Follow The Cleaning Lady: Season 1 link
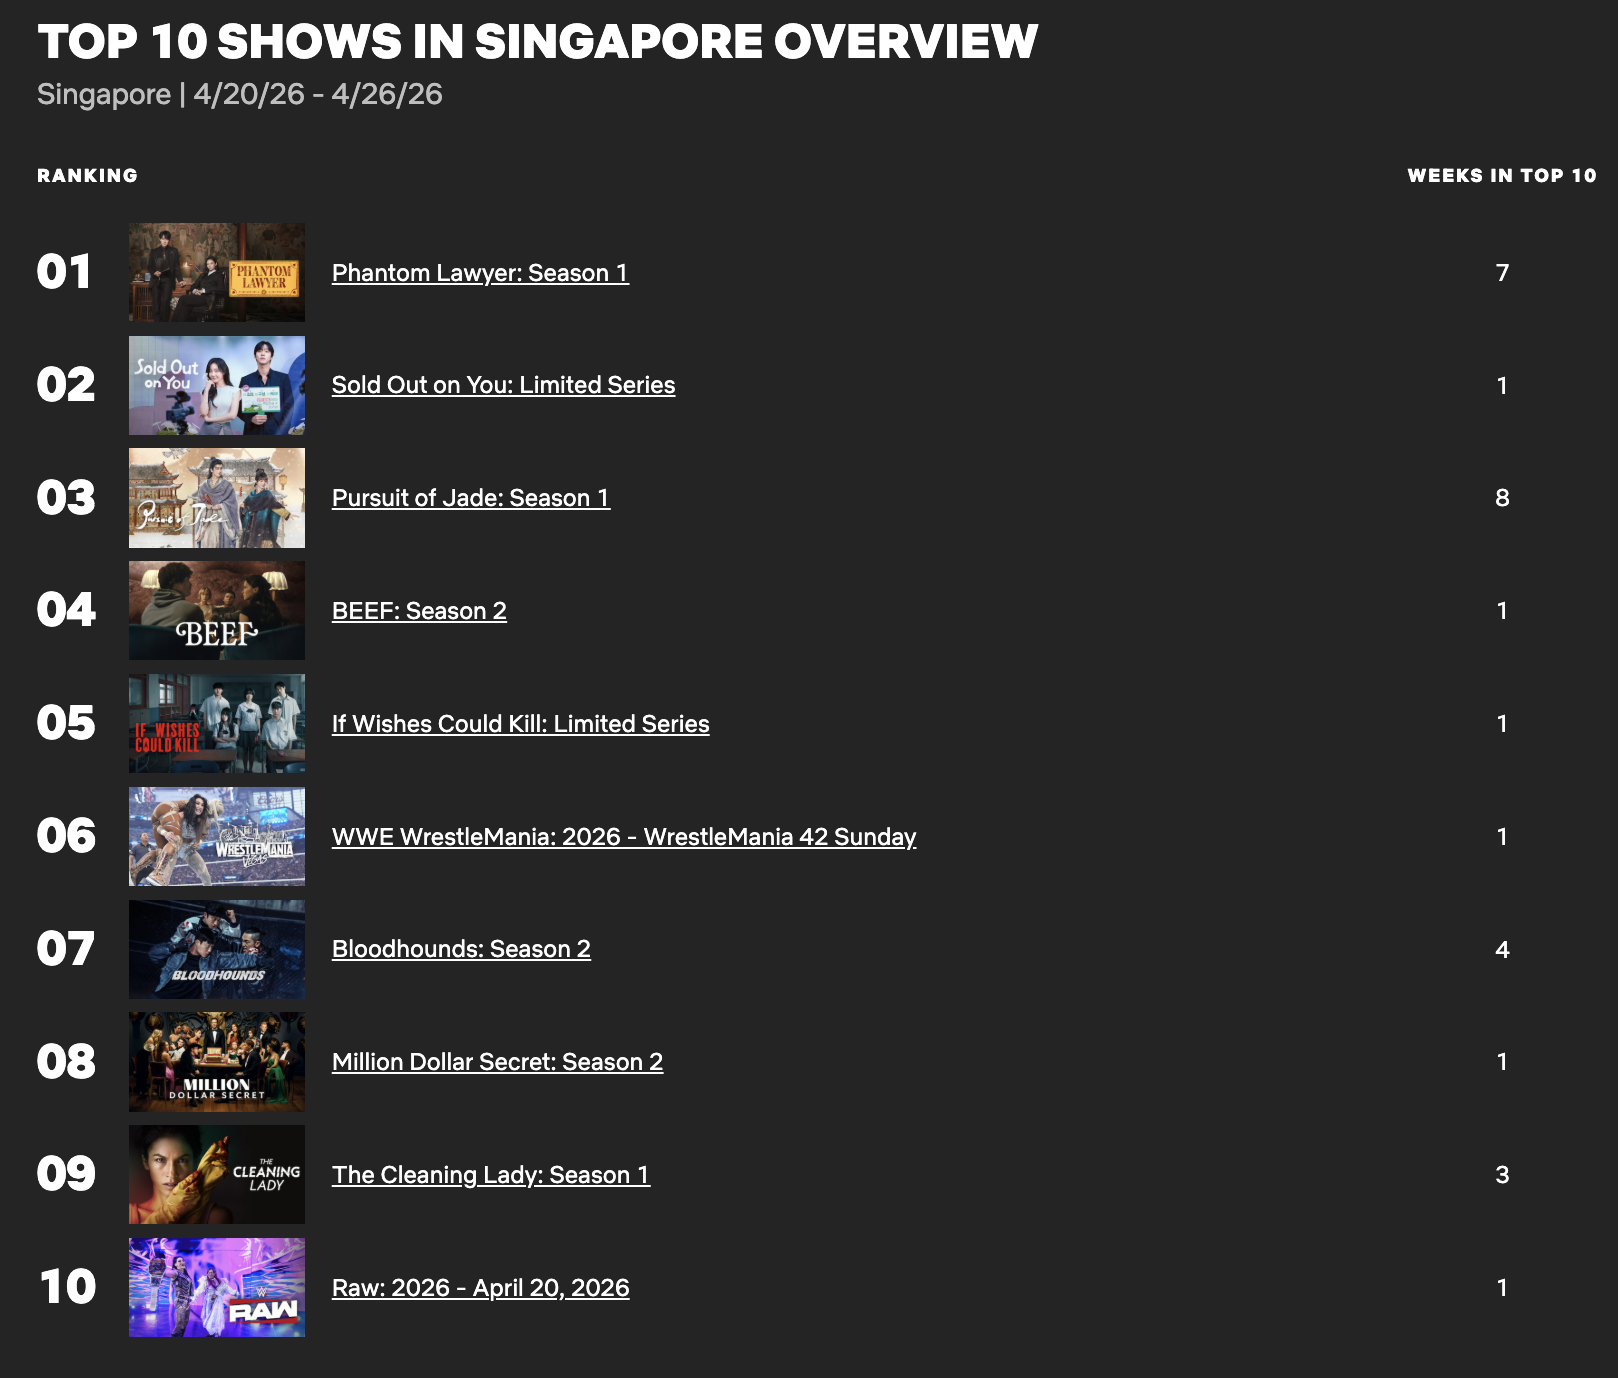 pyautogui.click(x=491, y=1175)
